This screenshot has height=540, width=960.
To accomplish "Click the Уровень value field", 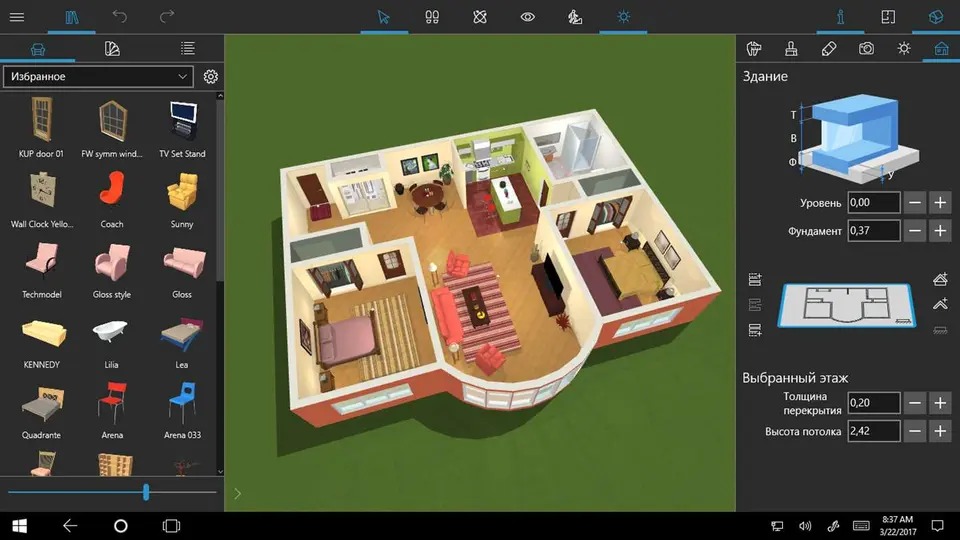I will pyautogui.click(x=874, y=203).
